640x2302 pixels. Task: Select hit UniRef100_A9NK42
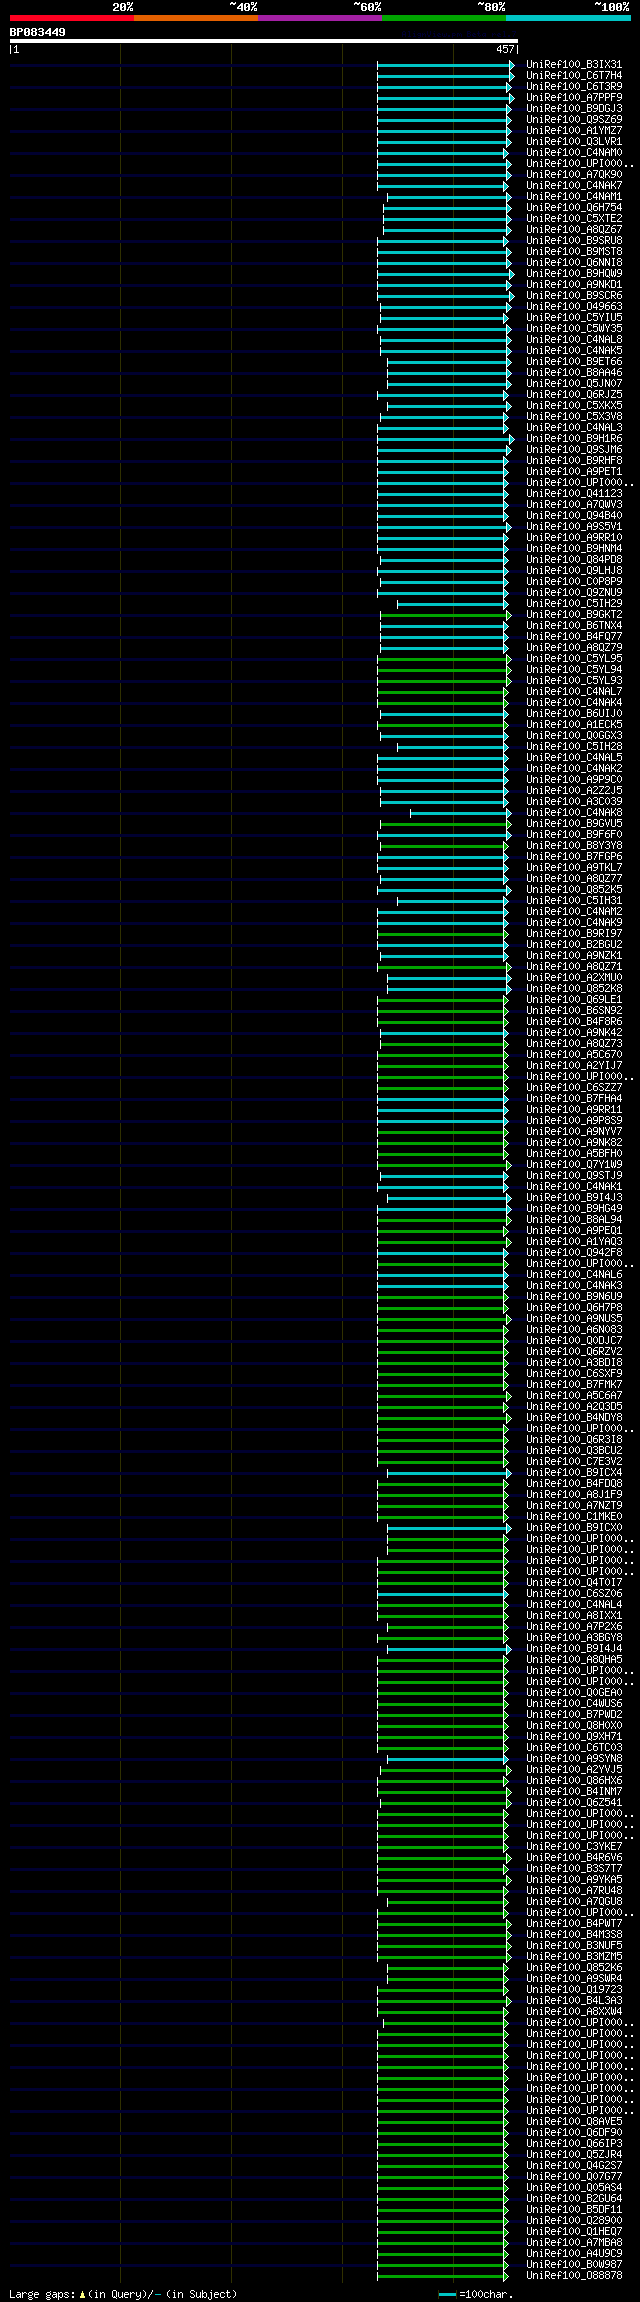[x=574, y=1033]
